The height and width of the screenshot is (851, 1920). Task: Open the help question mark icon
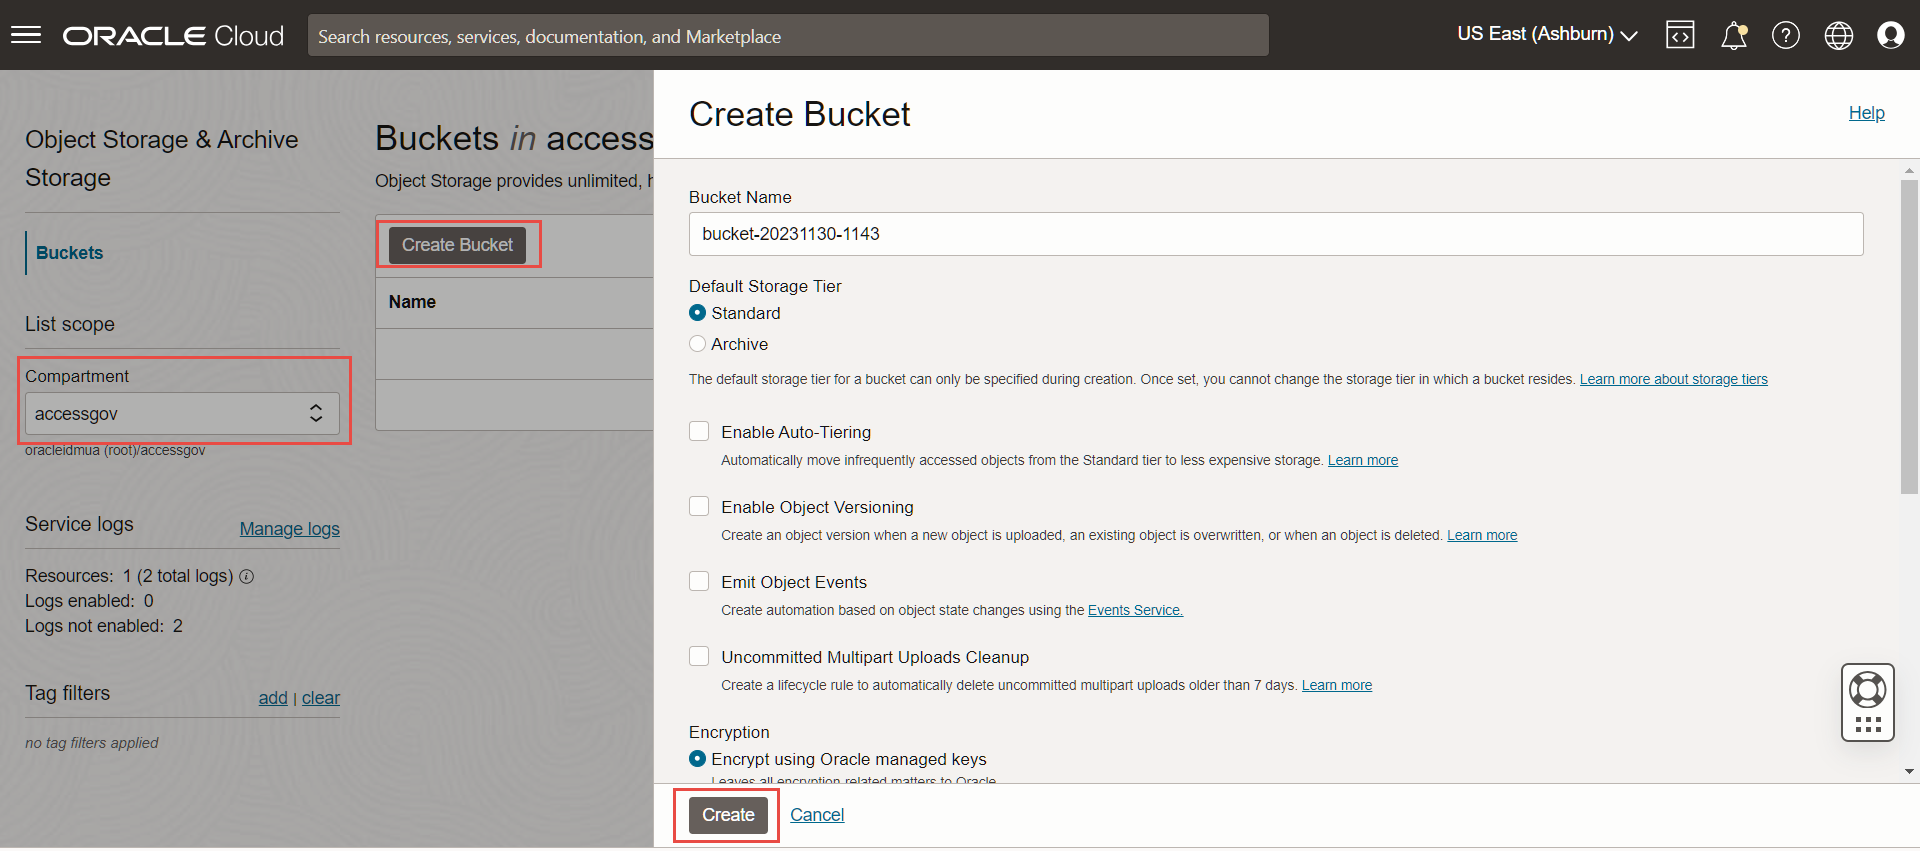tap(1785, 35)
